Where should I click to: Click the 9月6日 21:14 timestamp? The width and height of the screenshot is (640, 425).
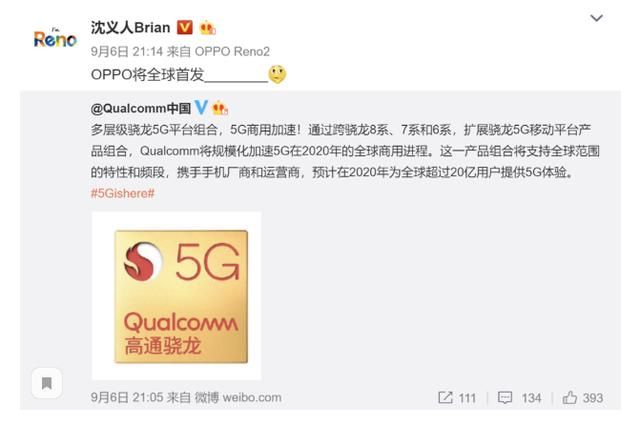click(x=127, y=51)
